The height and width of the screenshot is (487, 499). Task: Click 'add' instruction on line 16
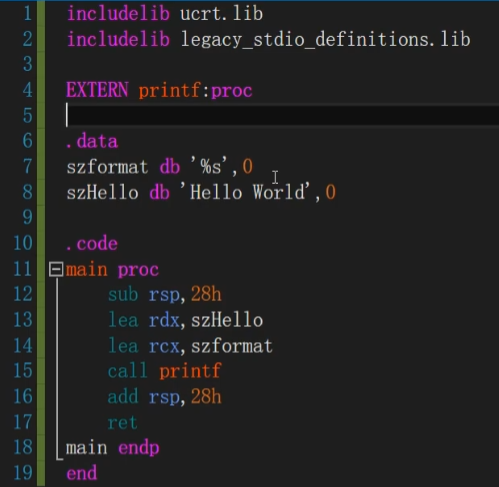(x=123, y=397)
